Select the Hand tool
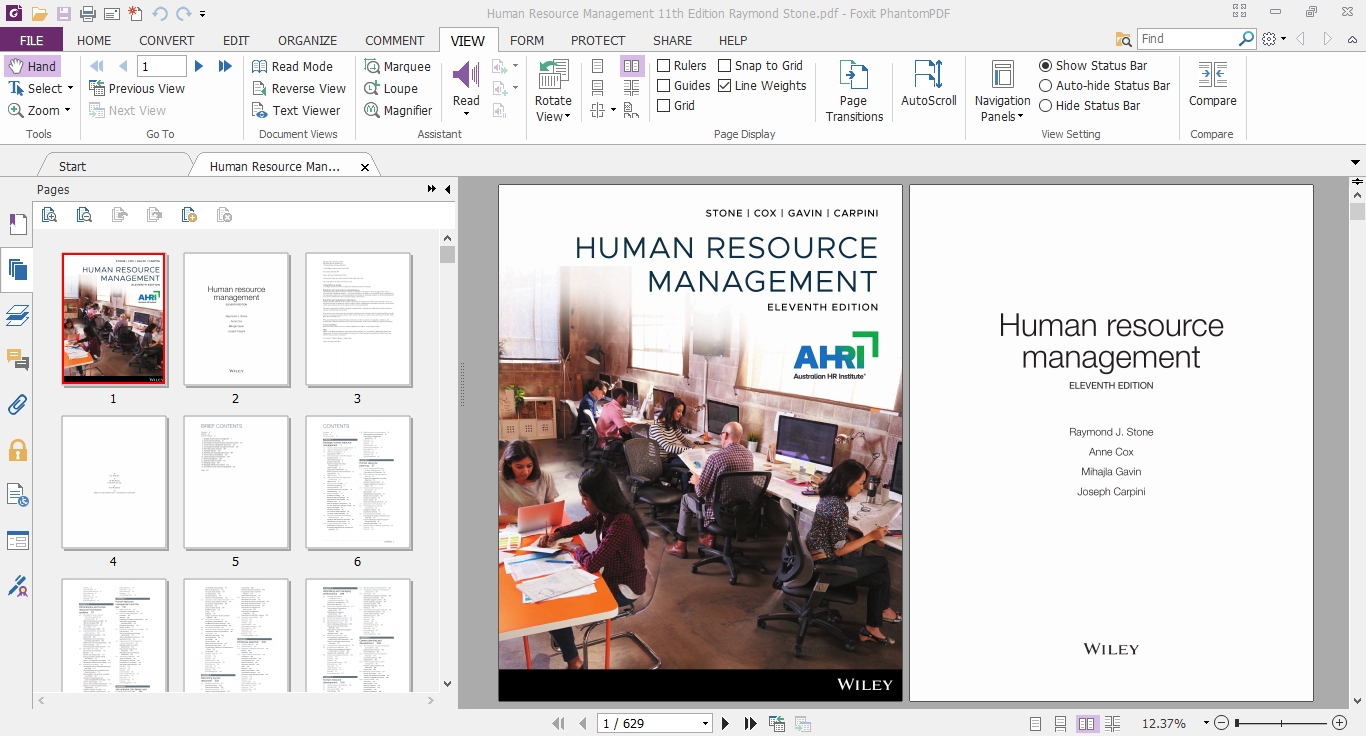This screenshot has height=736, width=1366. [x=32, y=66]
